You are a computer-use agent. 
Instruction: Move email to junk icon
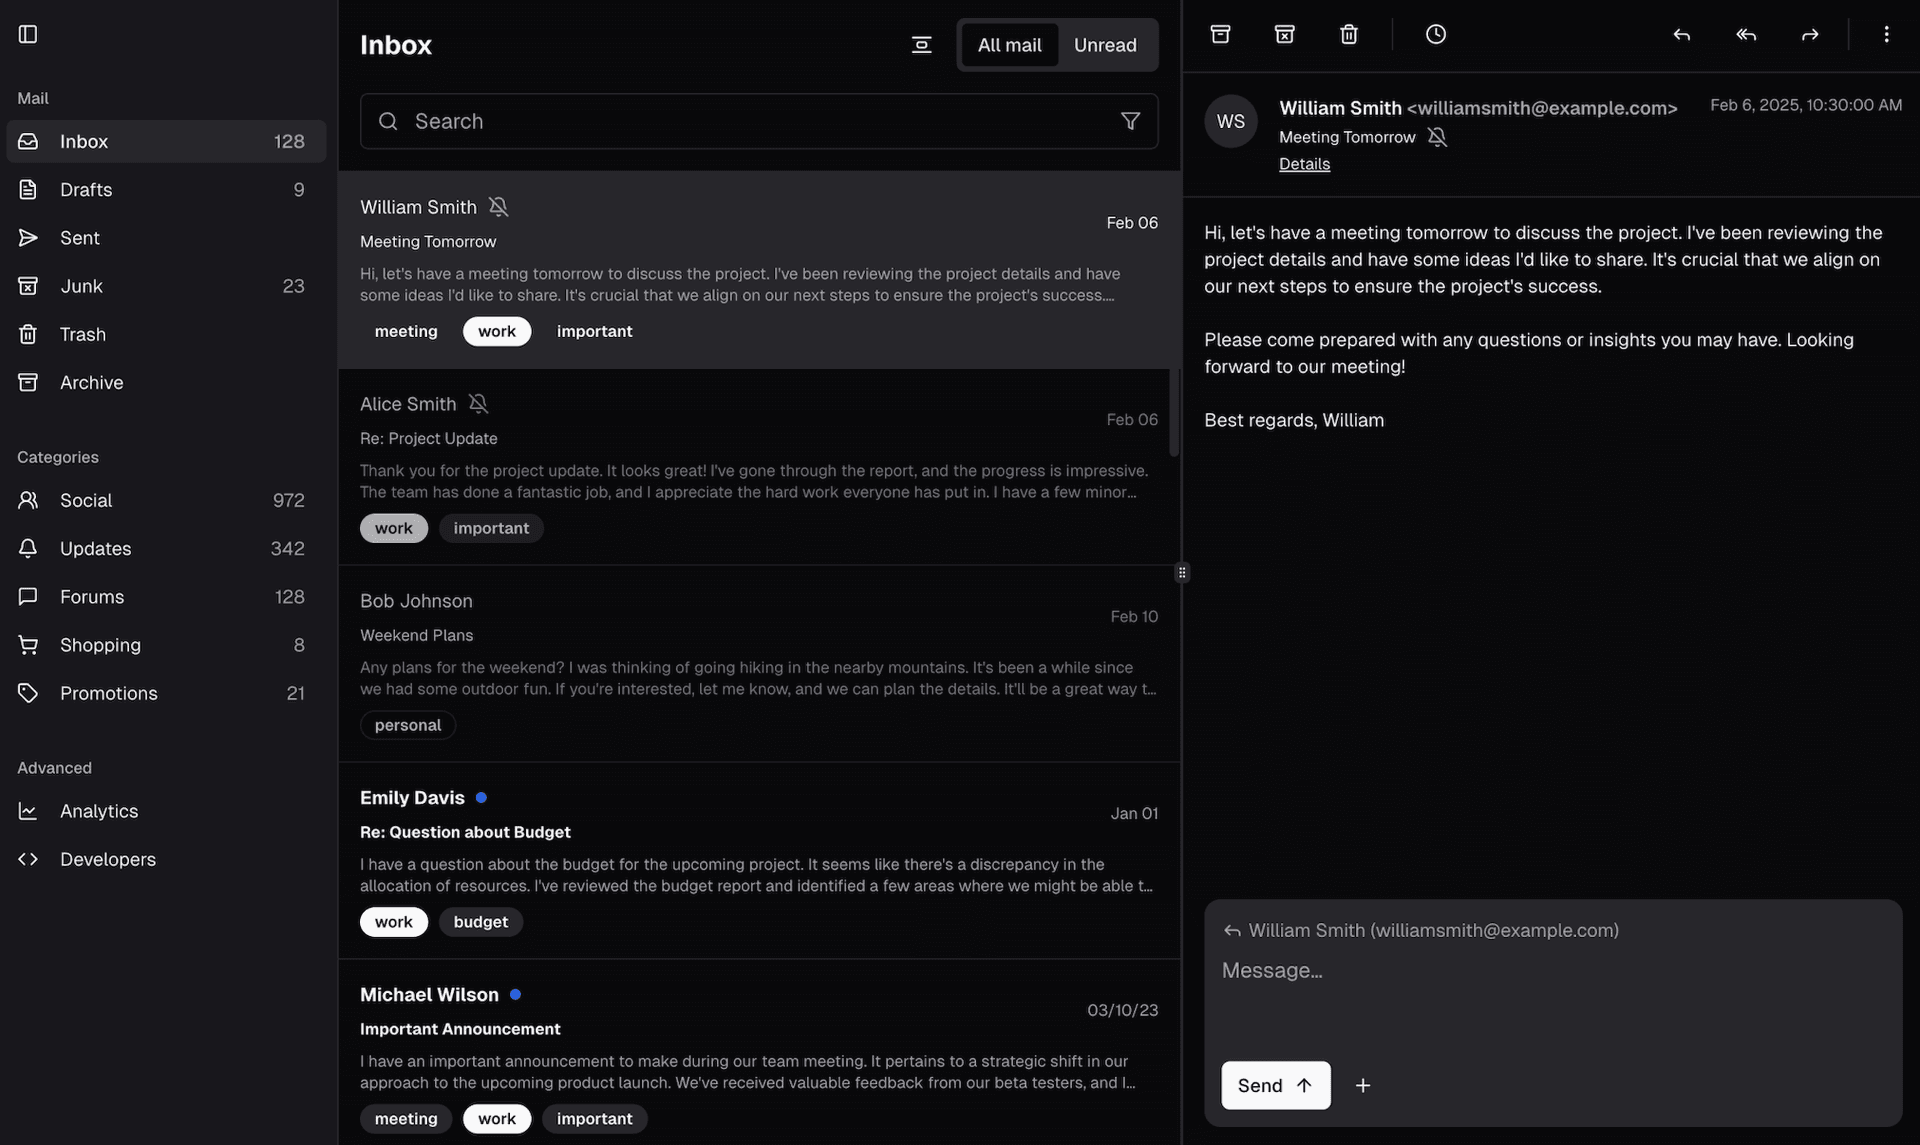(1284, 34)
